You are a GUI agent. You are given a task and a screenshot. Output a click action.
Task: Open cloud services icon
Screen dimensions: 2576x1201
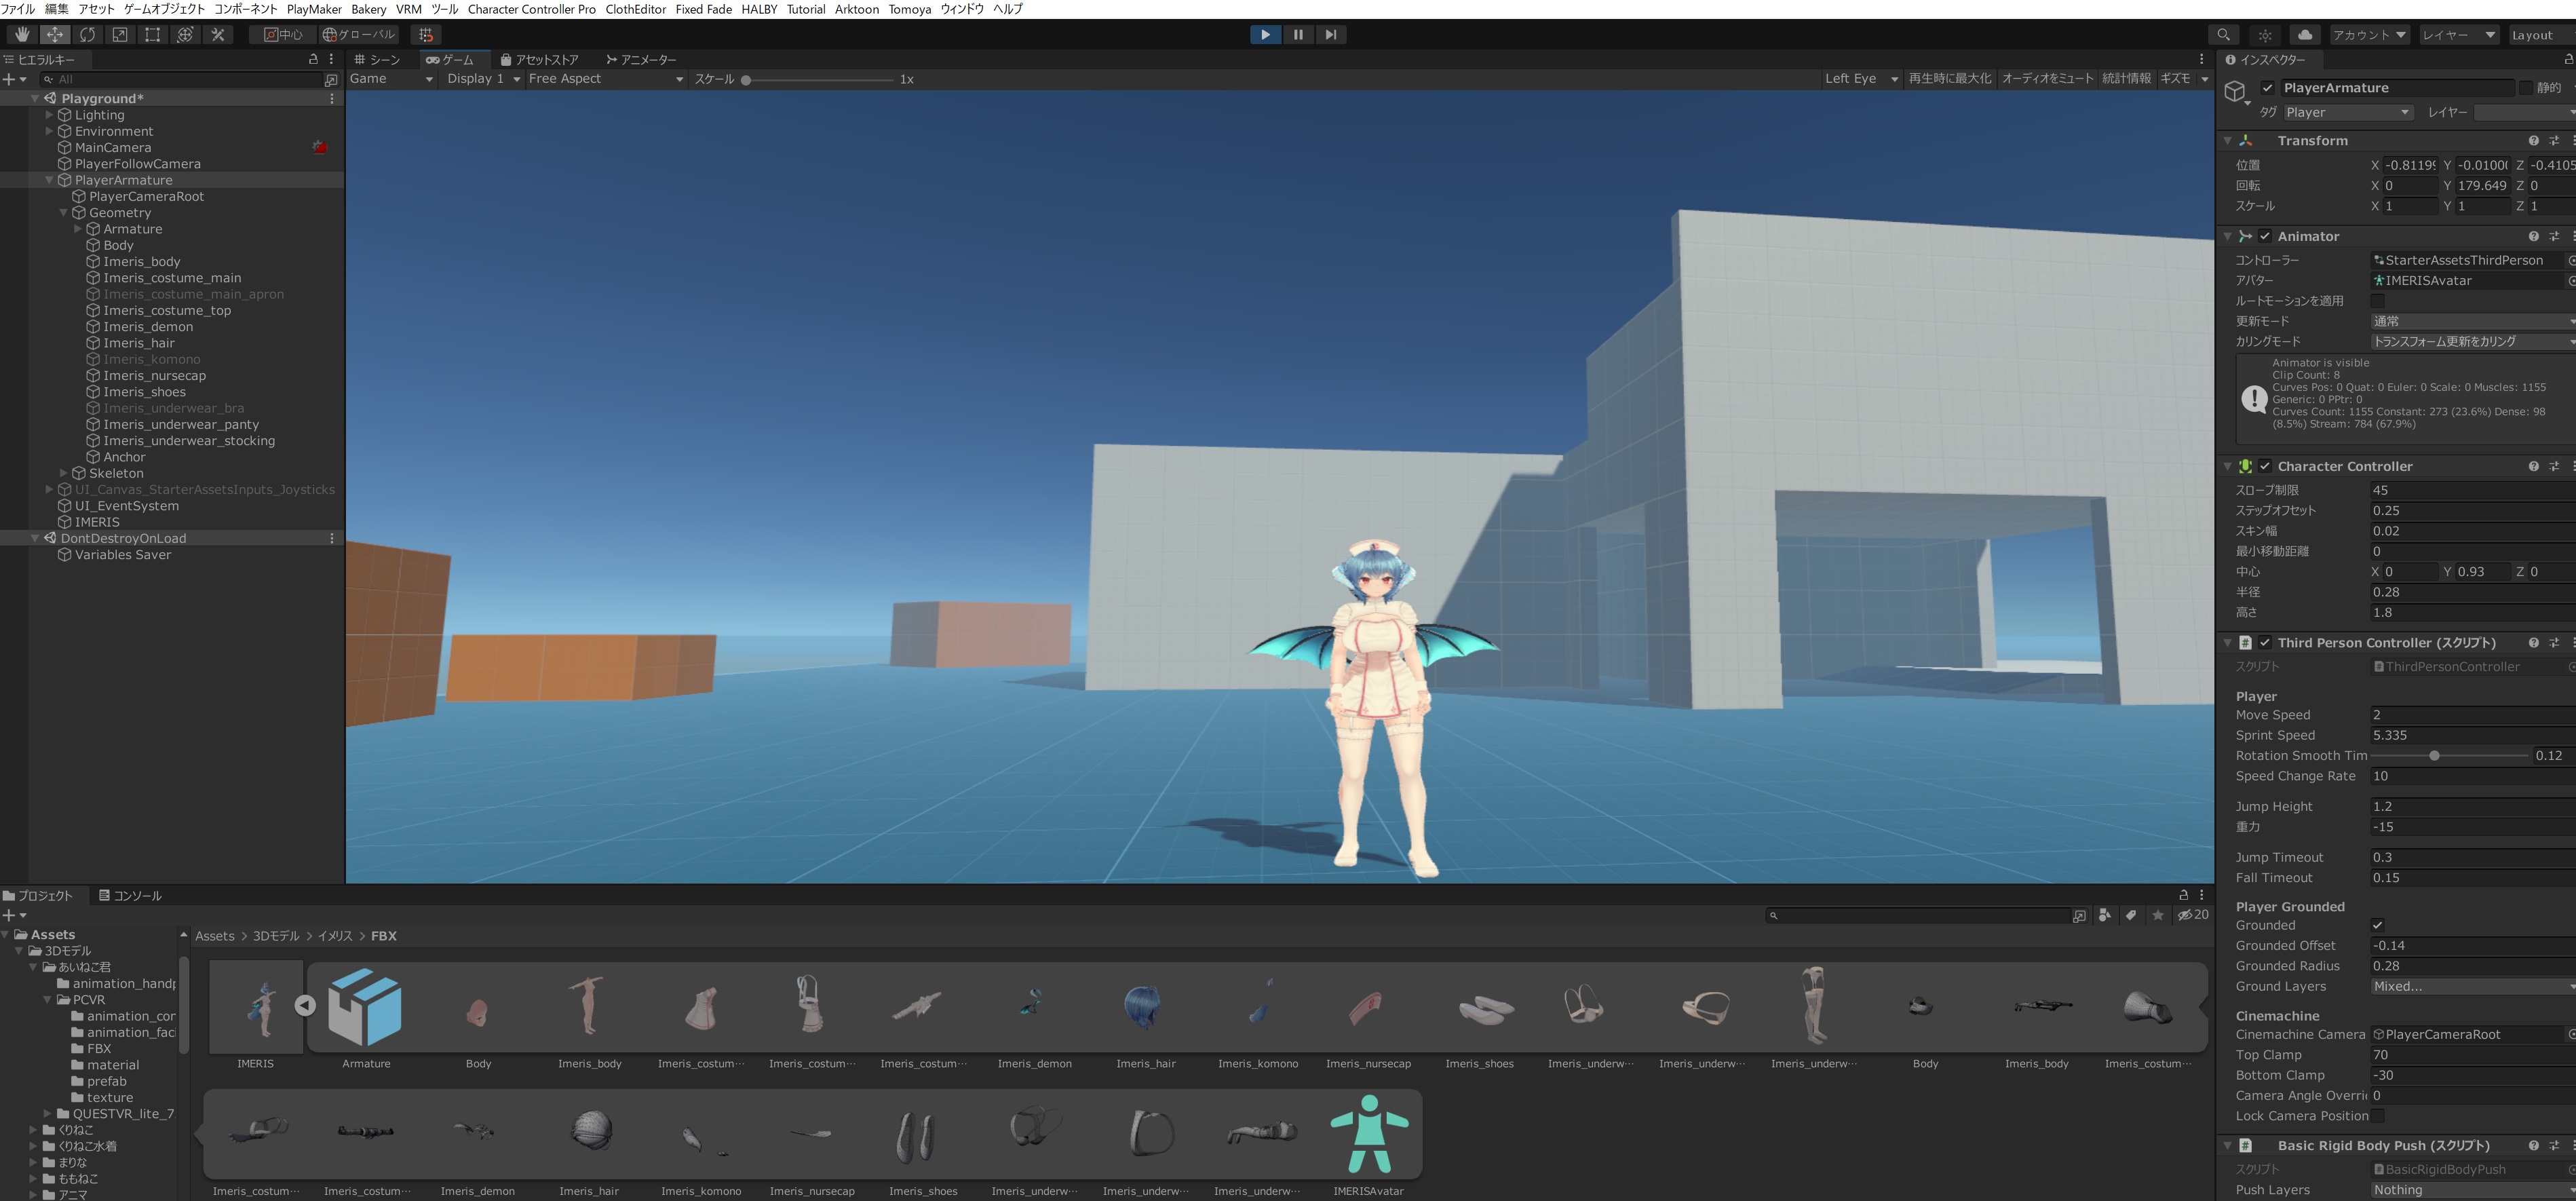pos(2305,34)
